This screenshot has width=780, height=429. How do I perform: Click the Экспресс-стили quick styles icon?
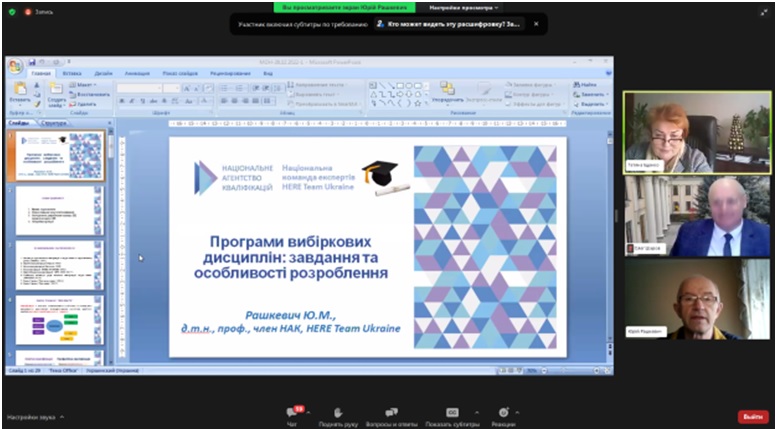484,90
